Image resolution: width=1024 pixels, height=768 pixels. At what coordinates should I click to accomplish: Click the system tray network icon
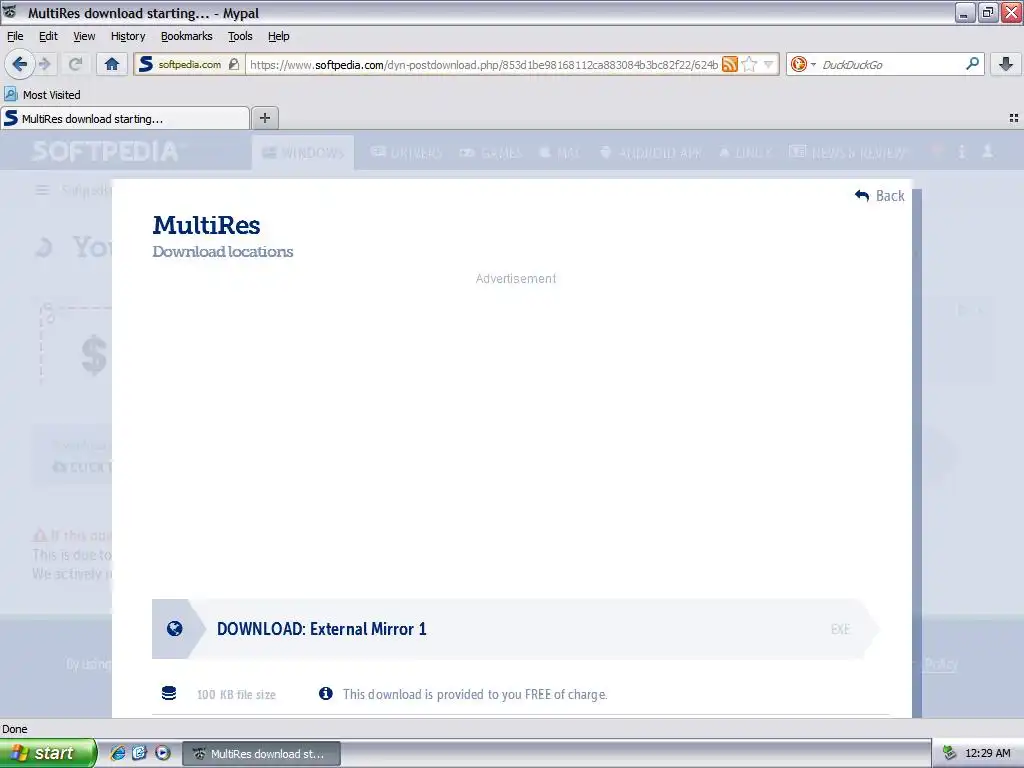[x=950, y=753]
